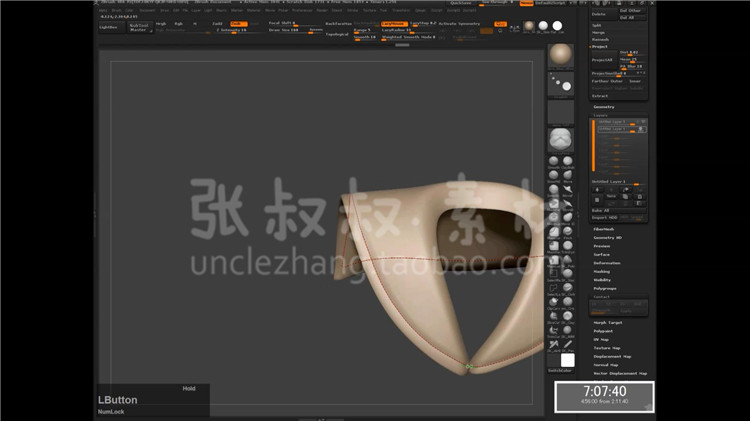This screenshot has width=750, height=421.
Task: Toggle the Mrgb mode button
Action: pyautogui.click(x=161, y=23)
